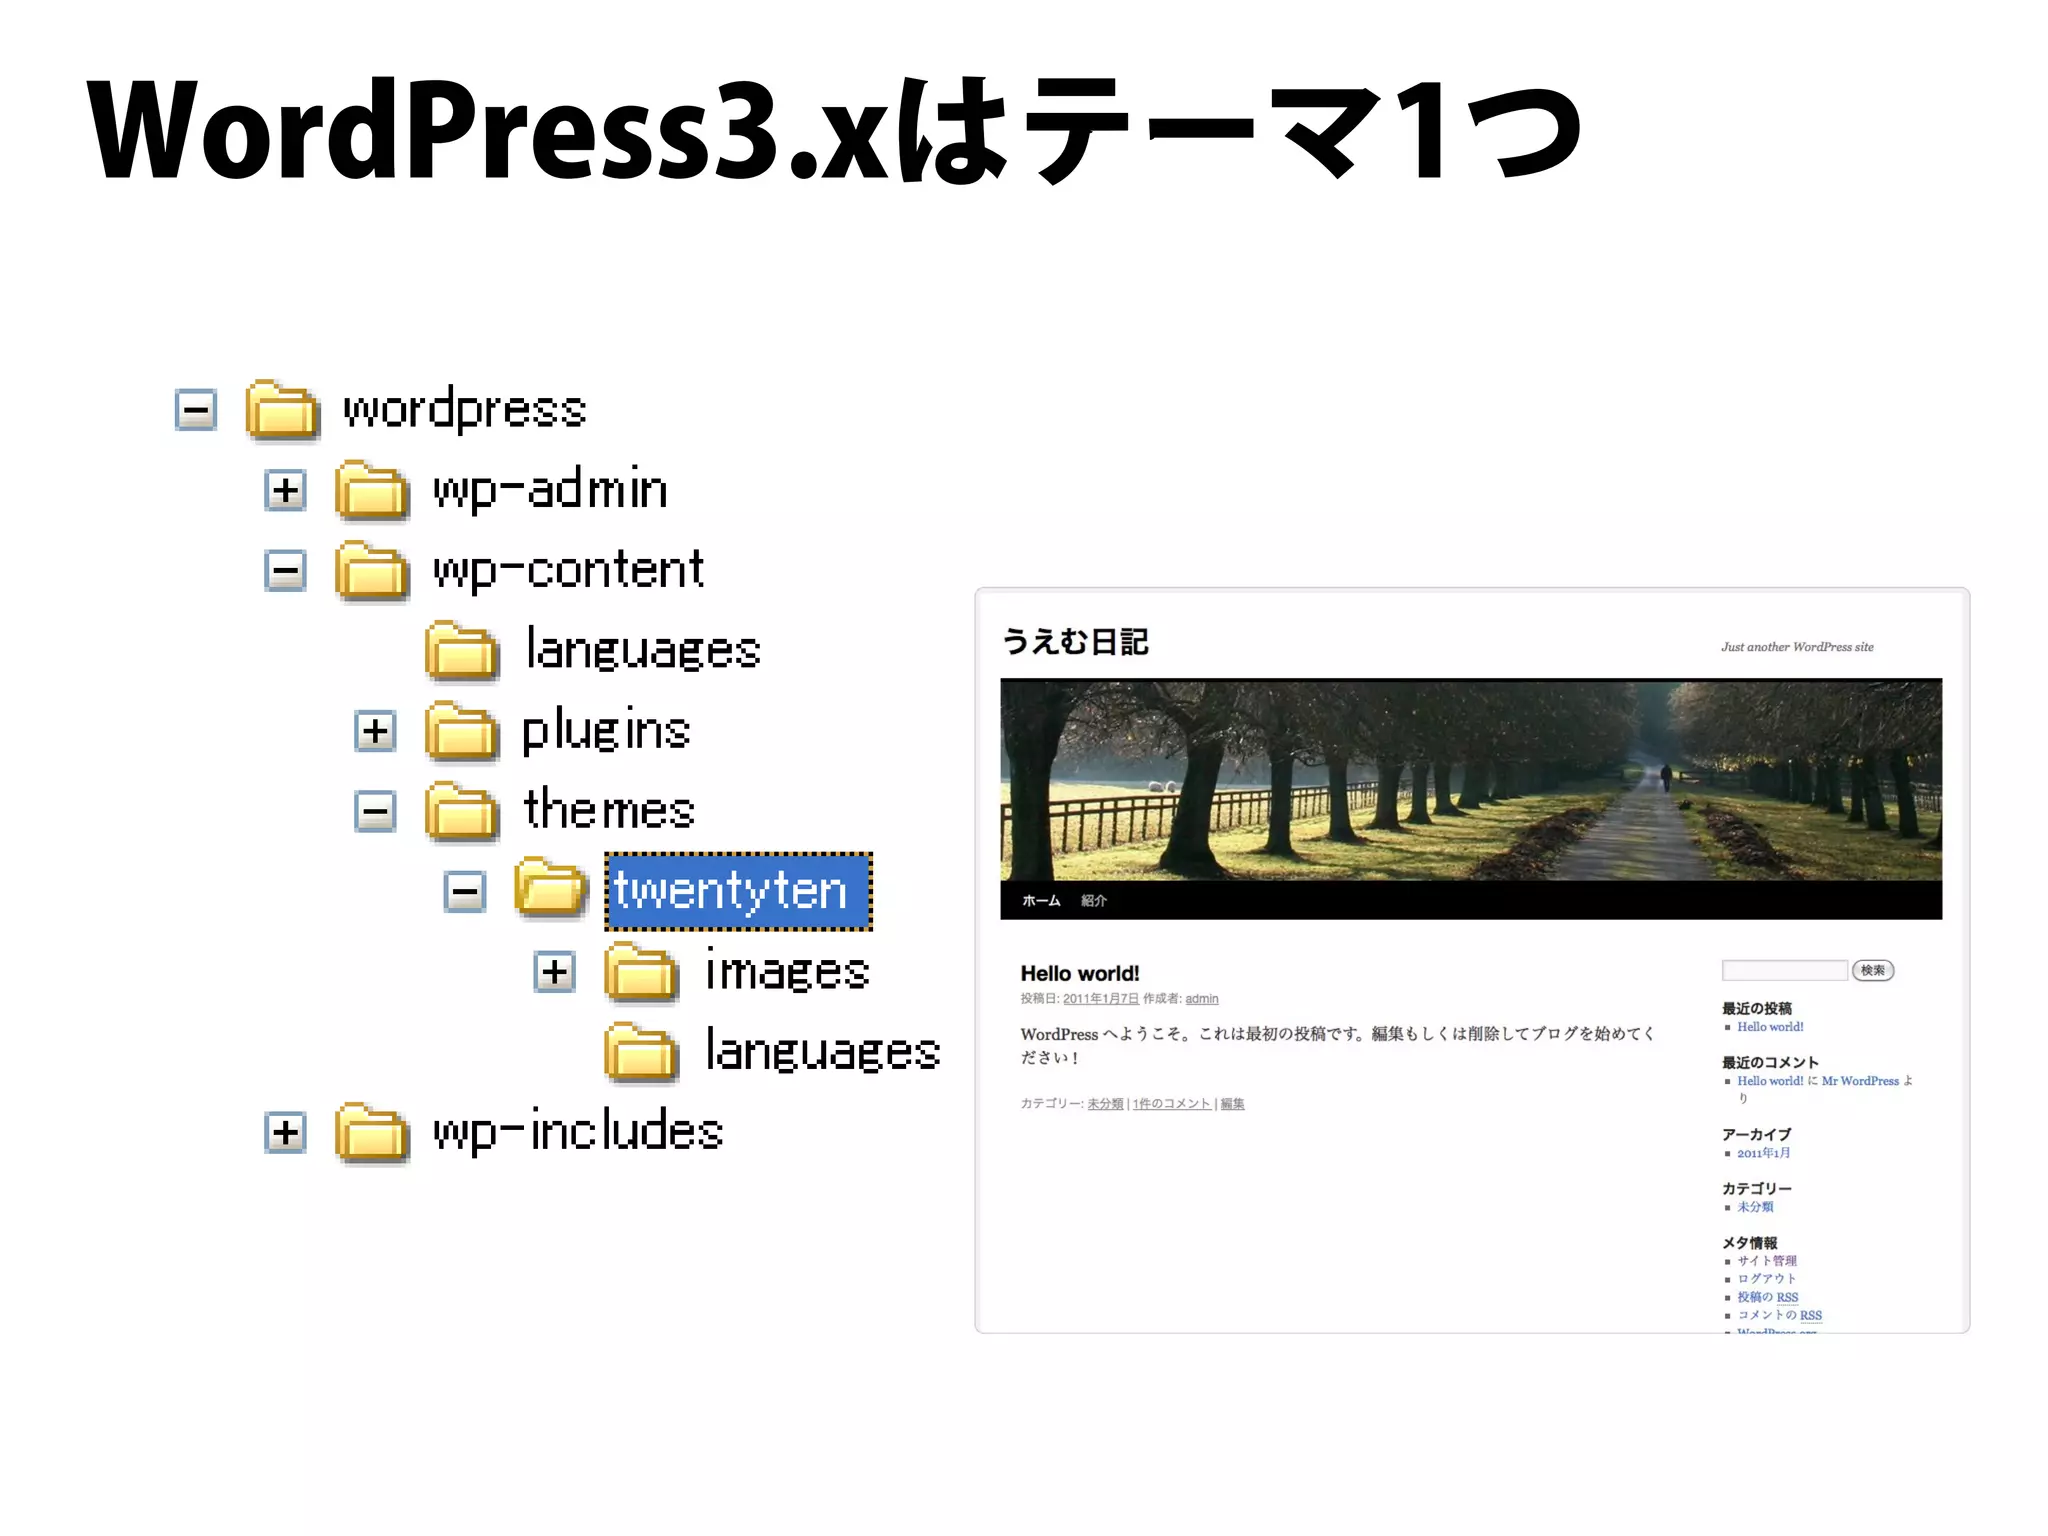Click the tree-lined path header image
2048x1536 pixels.
(x=1471, y=780)
